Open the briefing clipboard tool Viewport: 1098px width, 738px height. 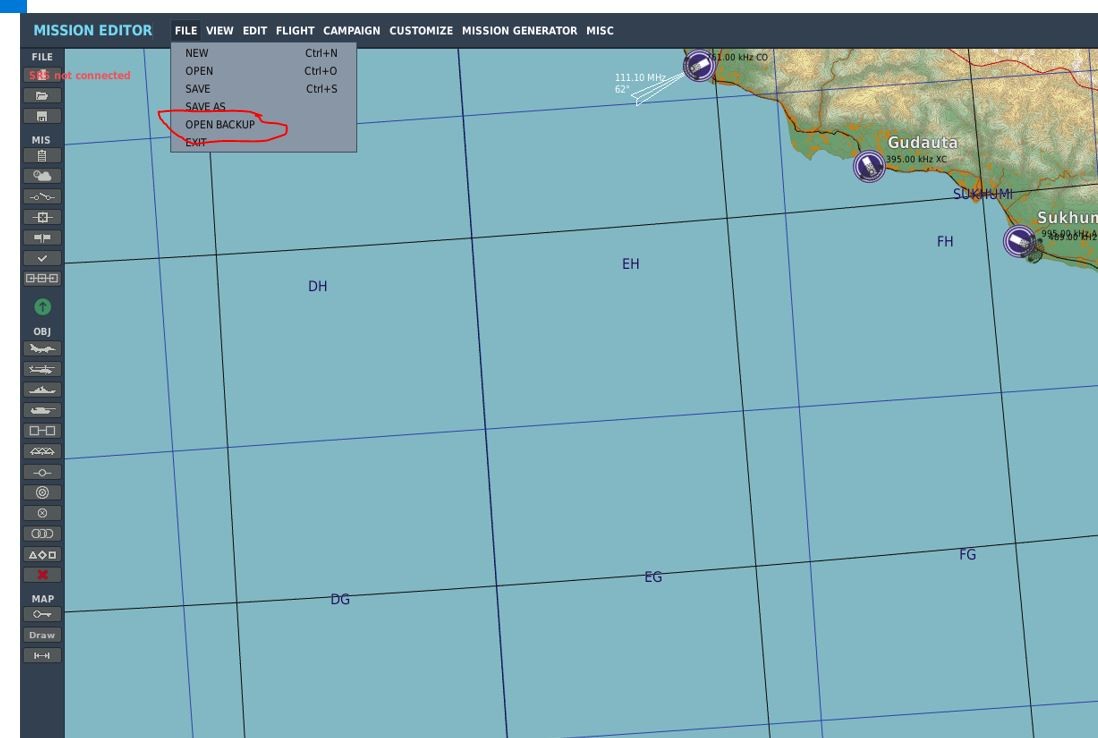[42, 156]
